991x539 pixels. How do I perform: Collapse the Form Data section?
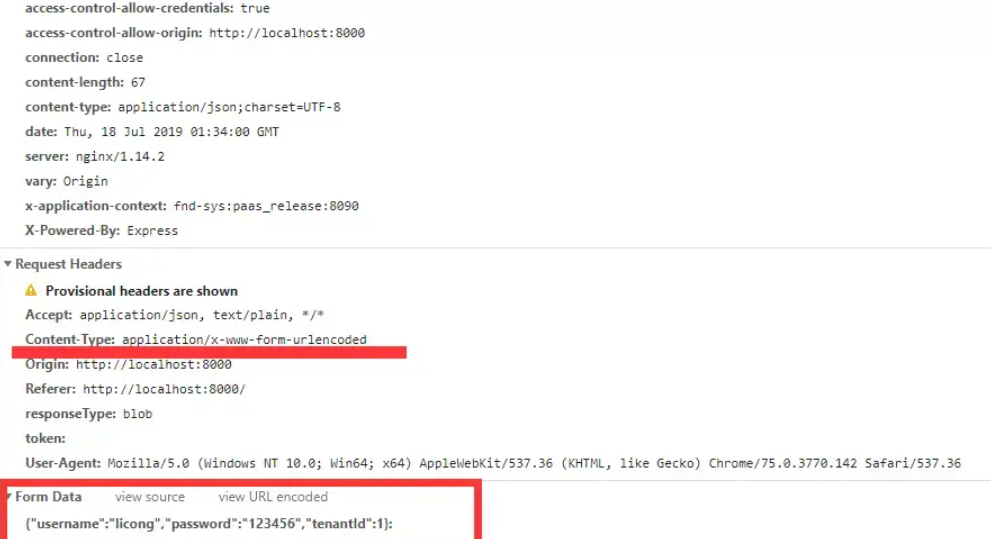click(9, 497)
